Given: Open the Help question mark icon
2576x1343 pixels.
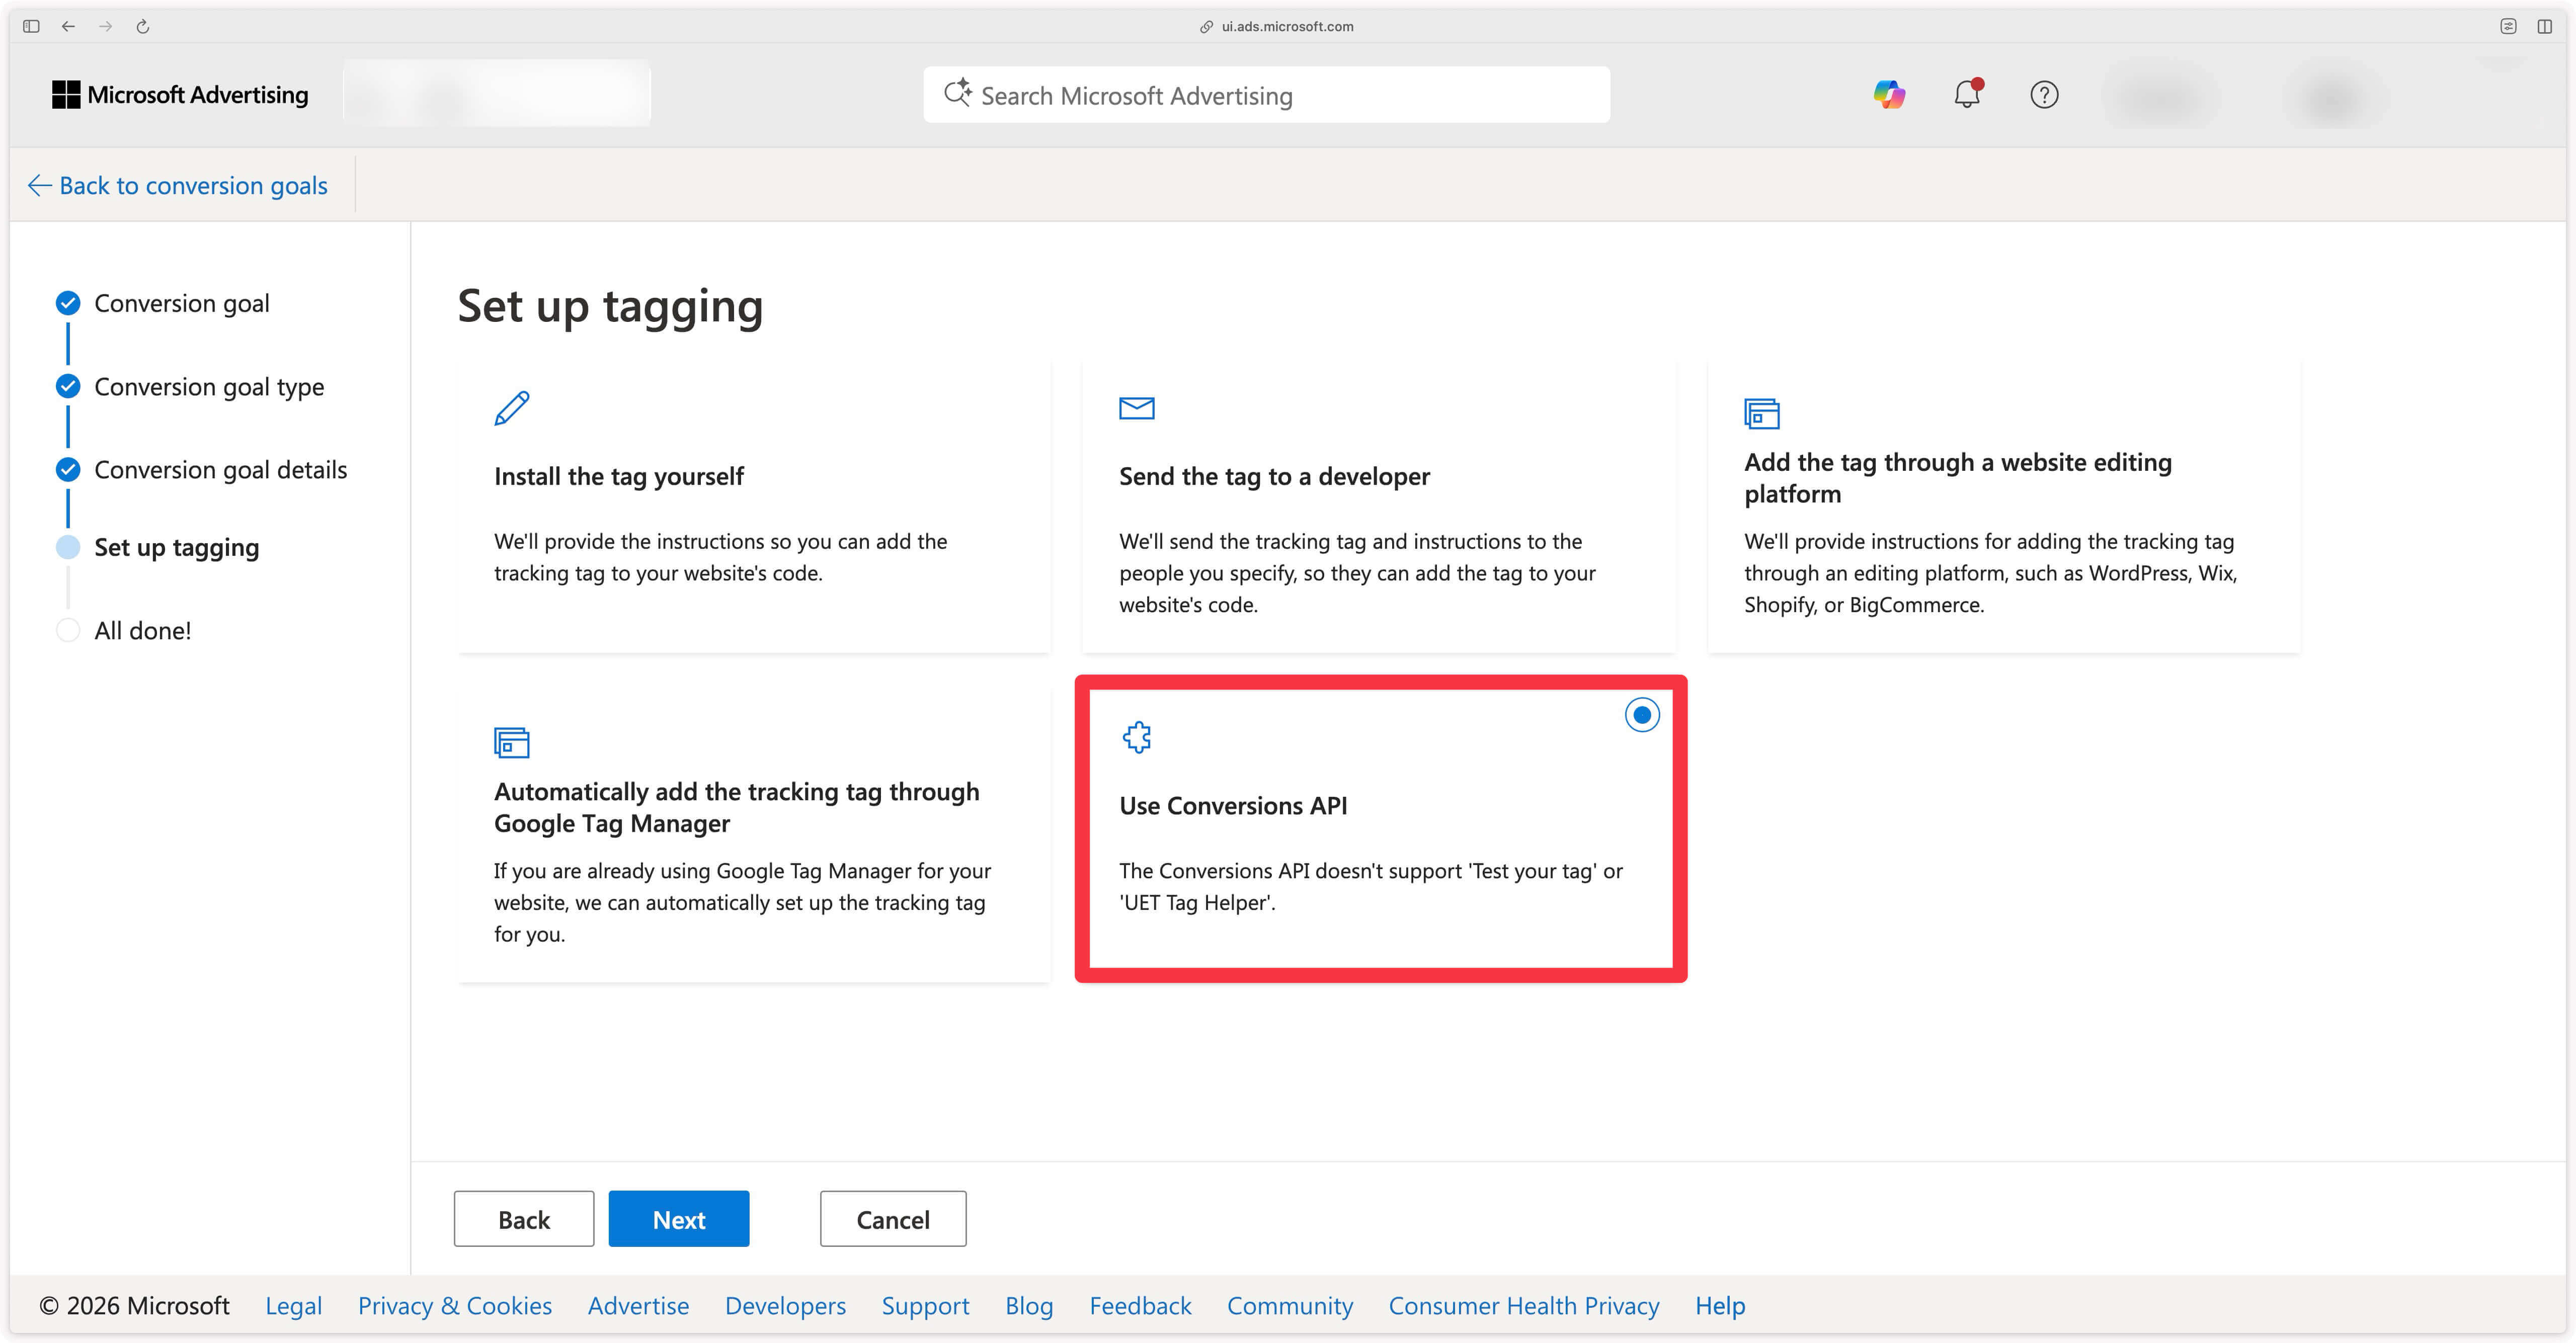Looking at the screenshot, I should click(x=2044, y=95).
